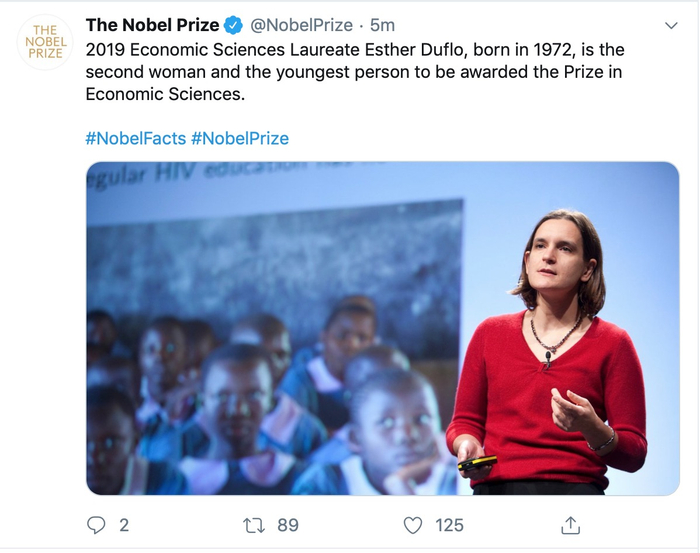Open the #NobelPrize hashtag link
The image size is (700, 553).
pos(240,138)
